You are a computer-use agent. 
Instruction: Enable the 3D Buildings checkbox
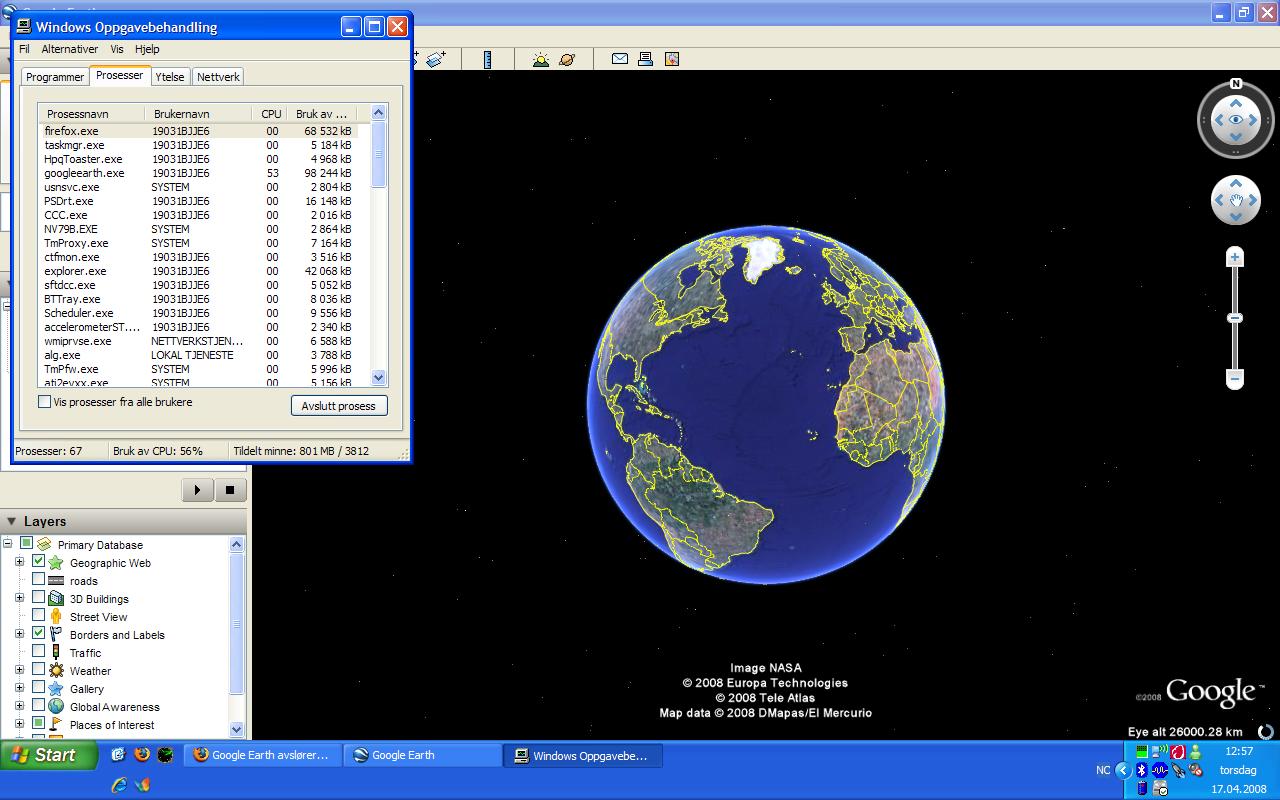point(39,597)
